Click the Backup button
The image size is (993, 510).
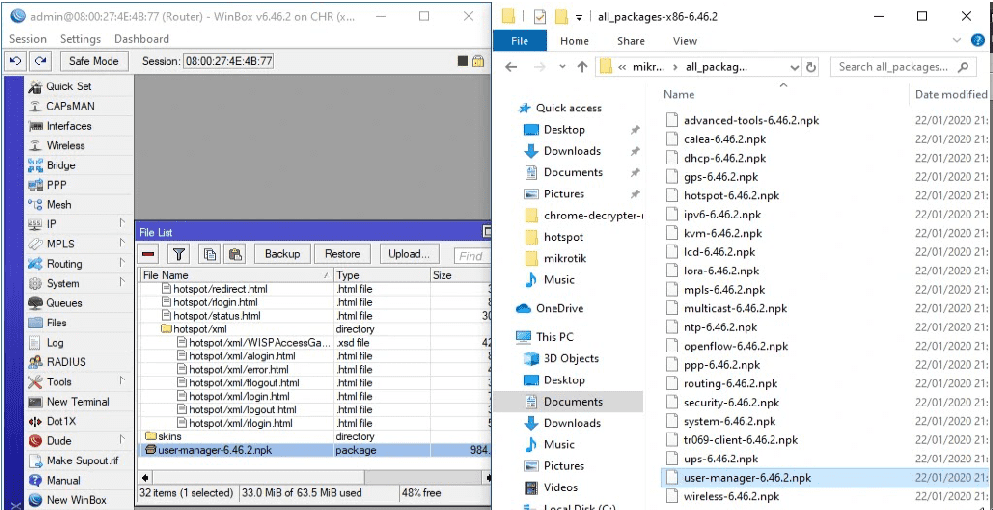[282, 254]
